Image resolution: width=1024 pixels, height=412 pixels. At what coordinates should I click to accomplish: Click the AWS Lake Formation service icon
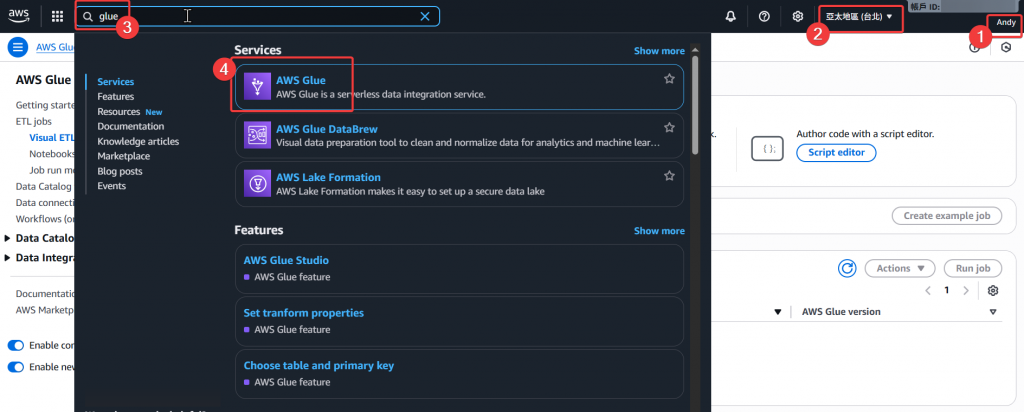point(257,183)
